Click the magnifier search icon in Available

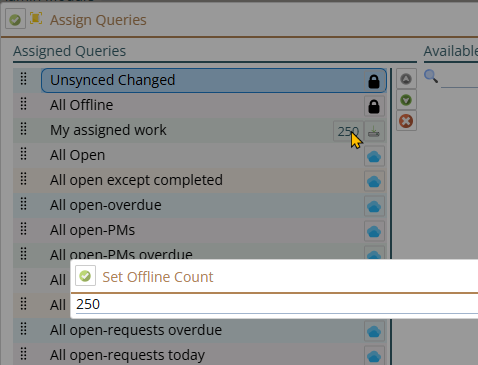click(431, 76)
